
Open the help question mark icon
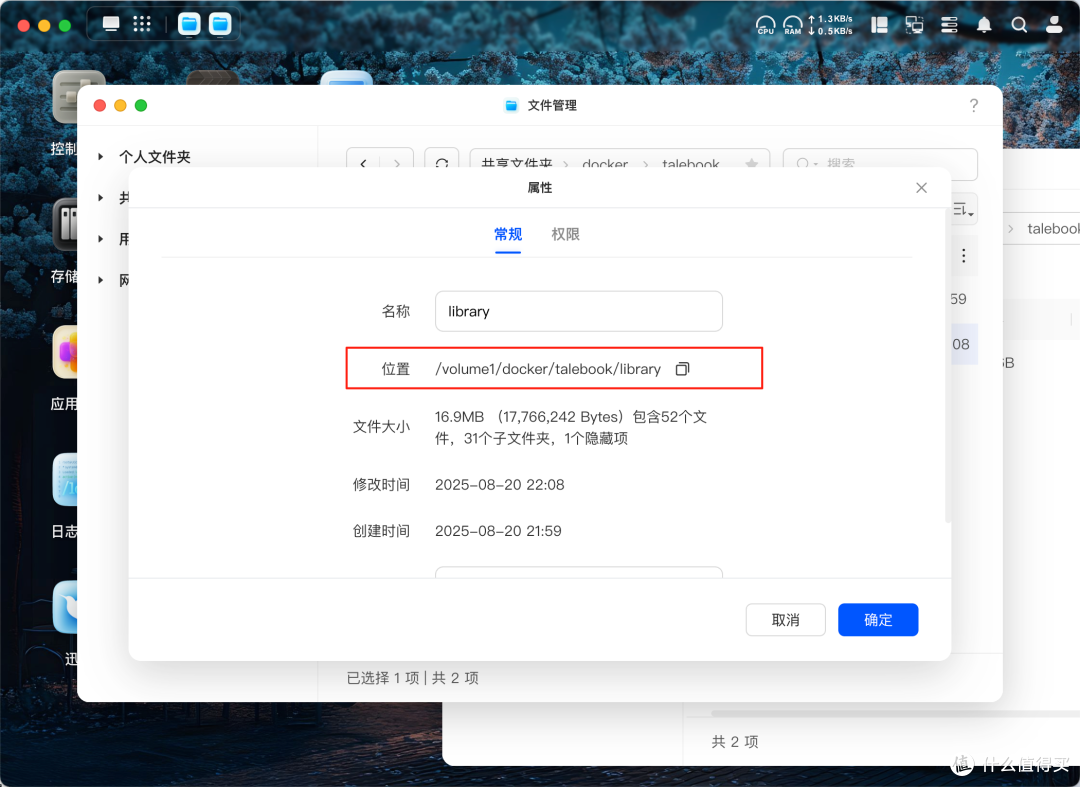(x=973, y=105)
